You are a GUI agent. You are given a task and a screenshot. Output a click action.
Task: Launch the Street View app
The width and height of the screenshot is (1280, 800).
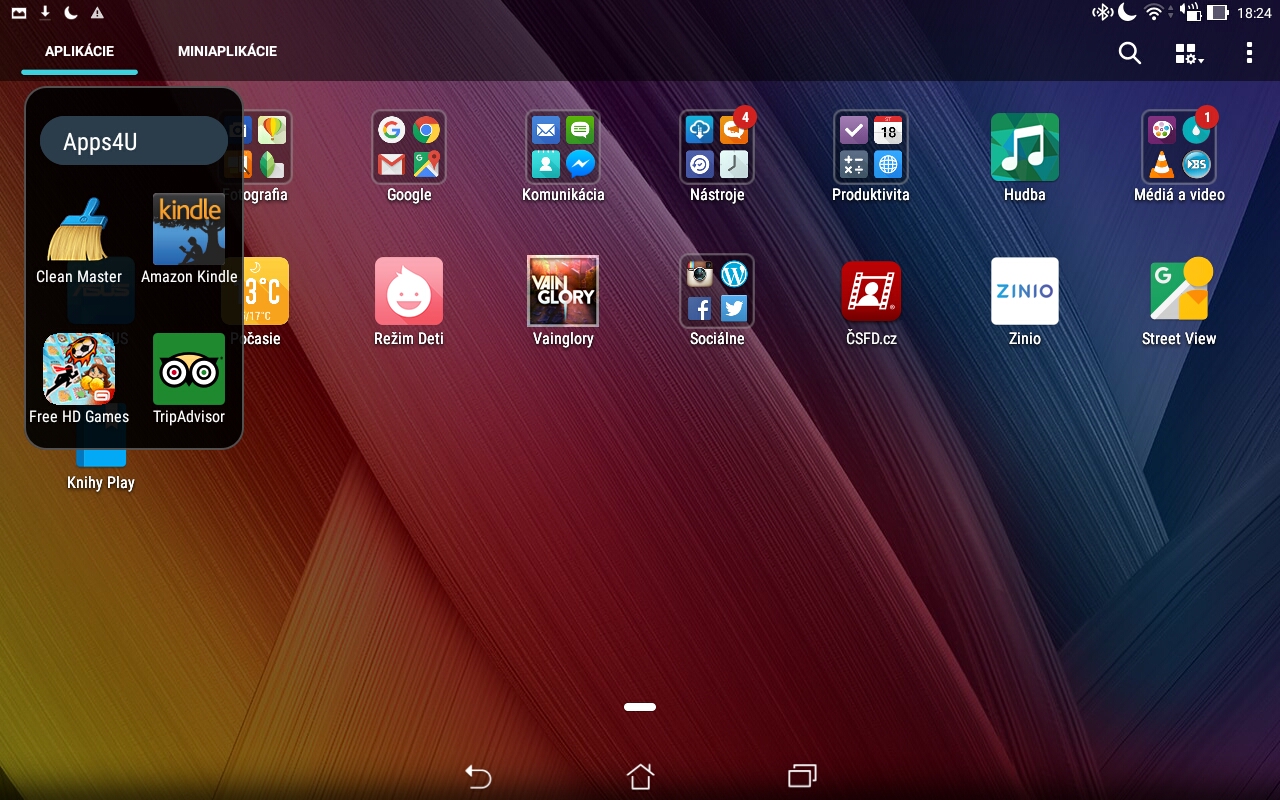click(x=1179, y=291)
